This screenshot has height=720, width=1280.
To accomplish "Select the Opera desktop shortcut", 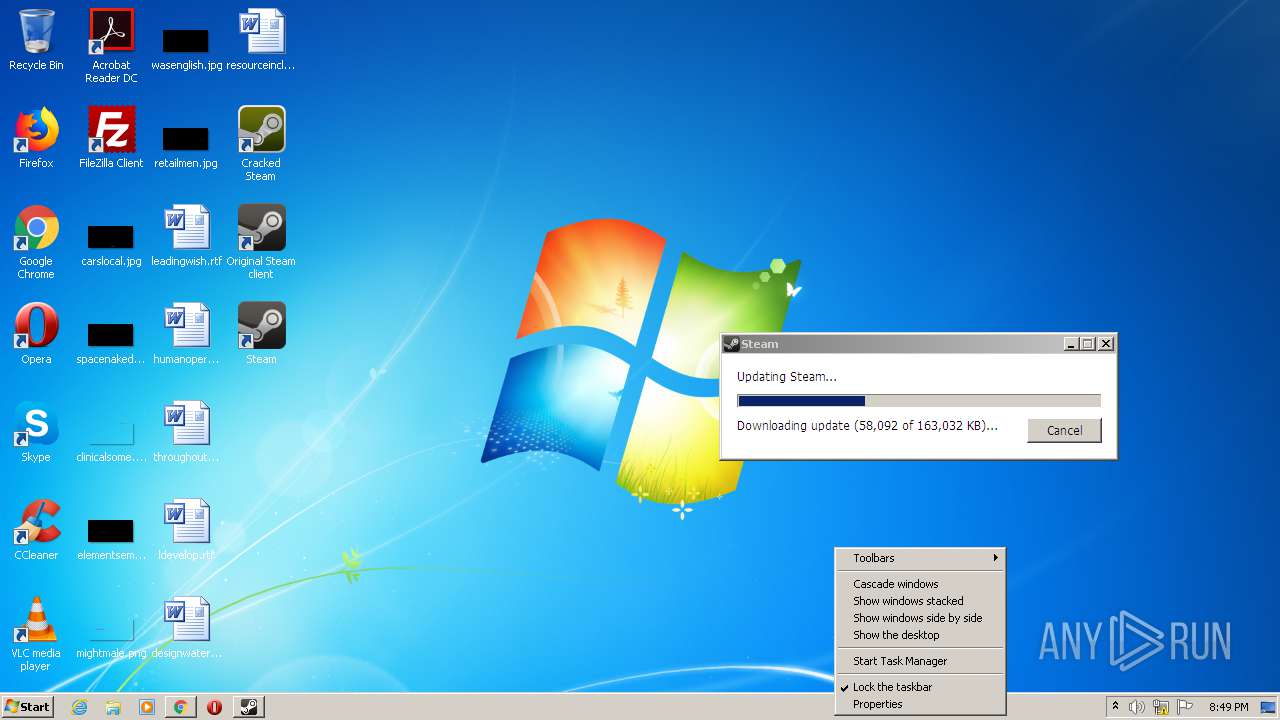I will [x=36, y=334].
